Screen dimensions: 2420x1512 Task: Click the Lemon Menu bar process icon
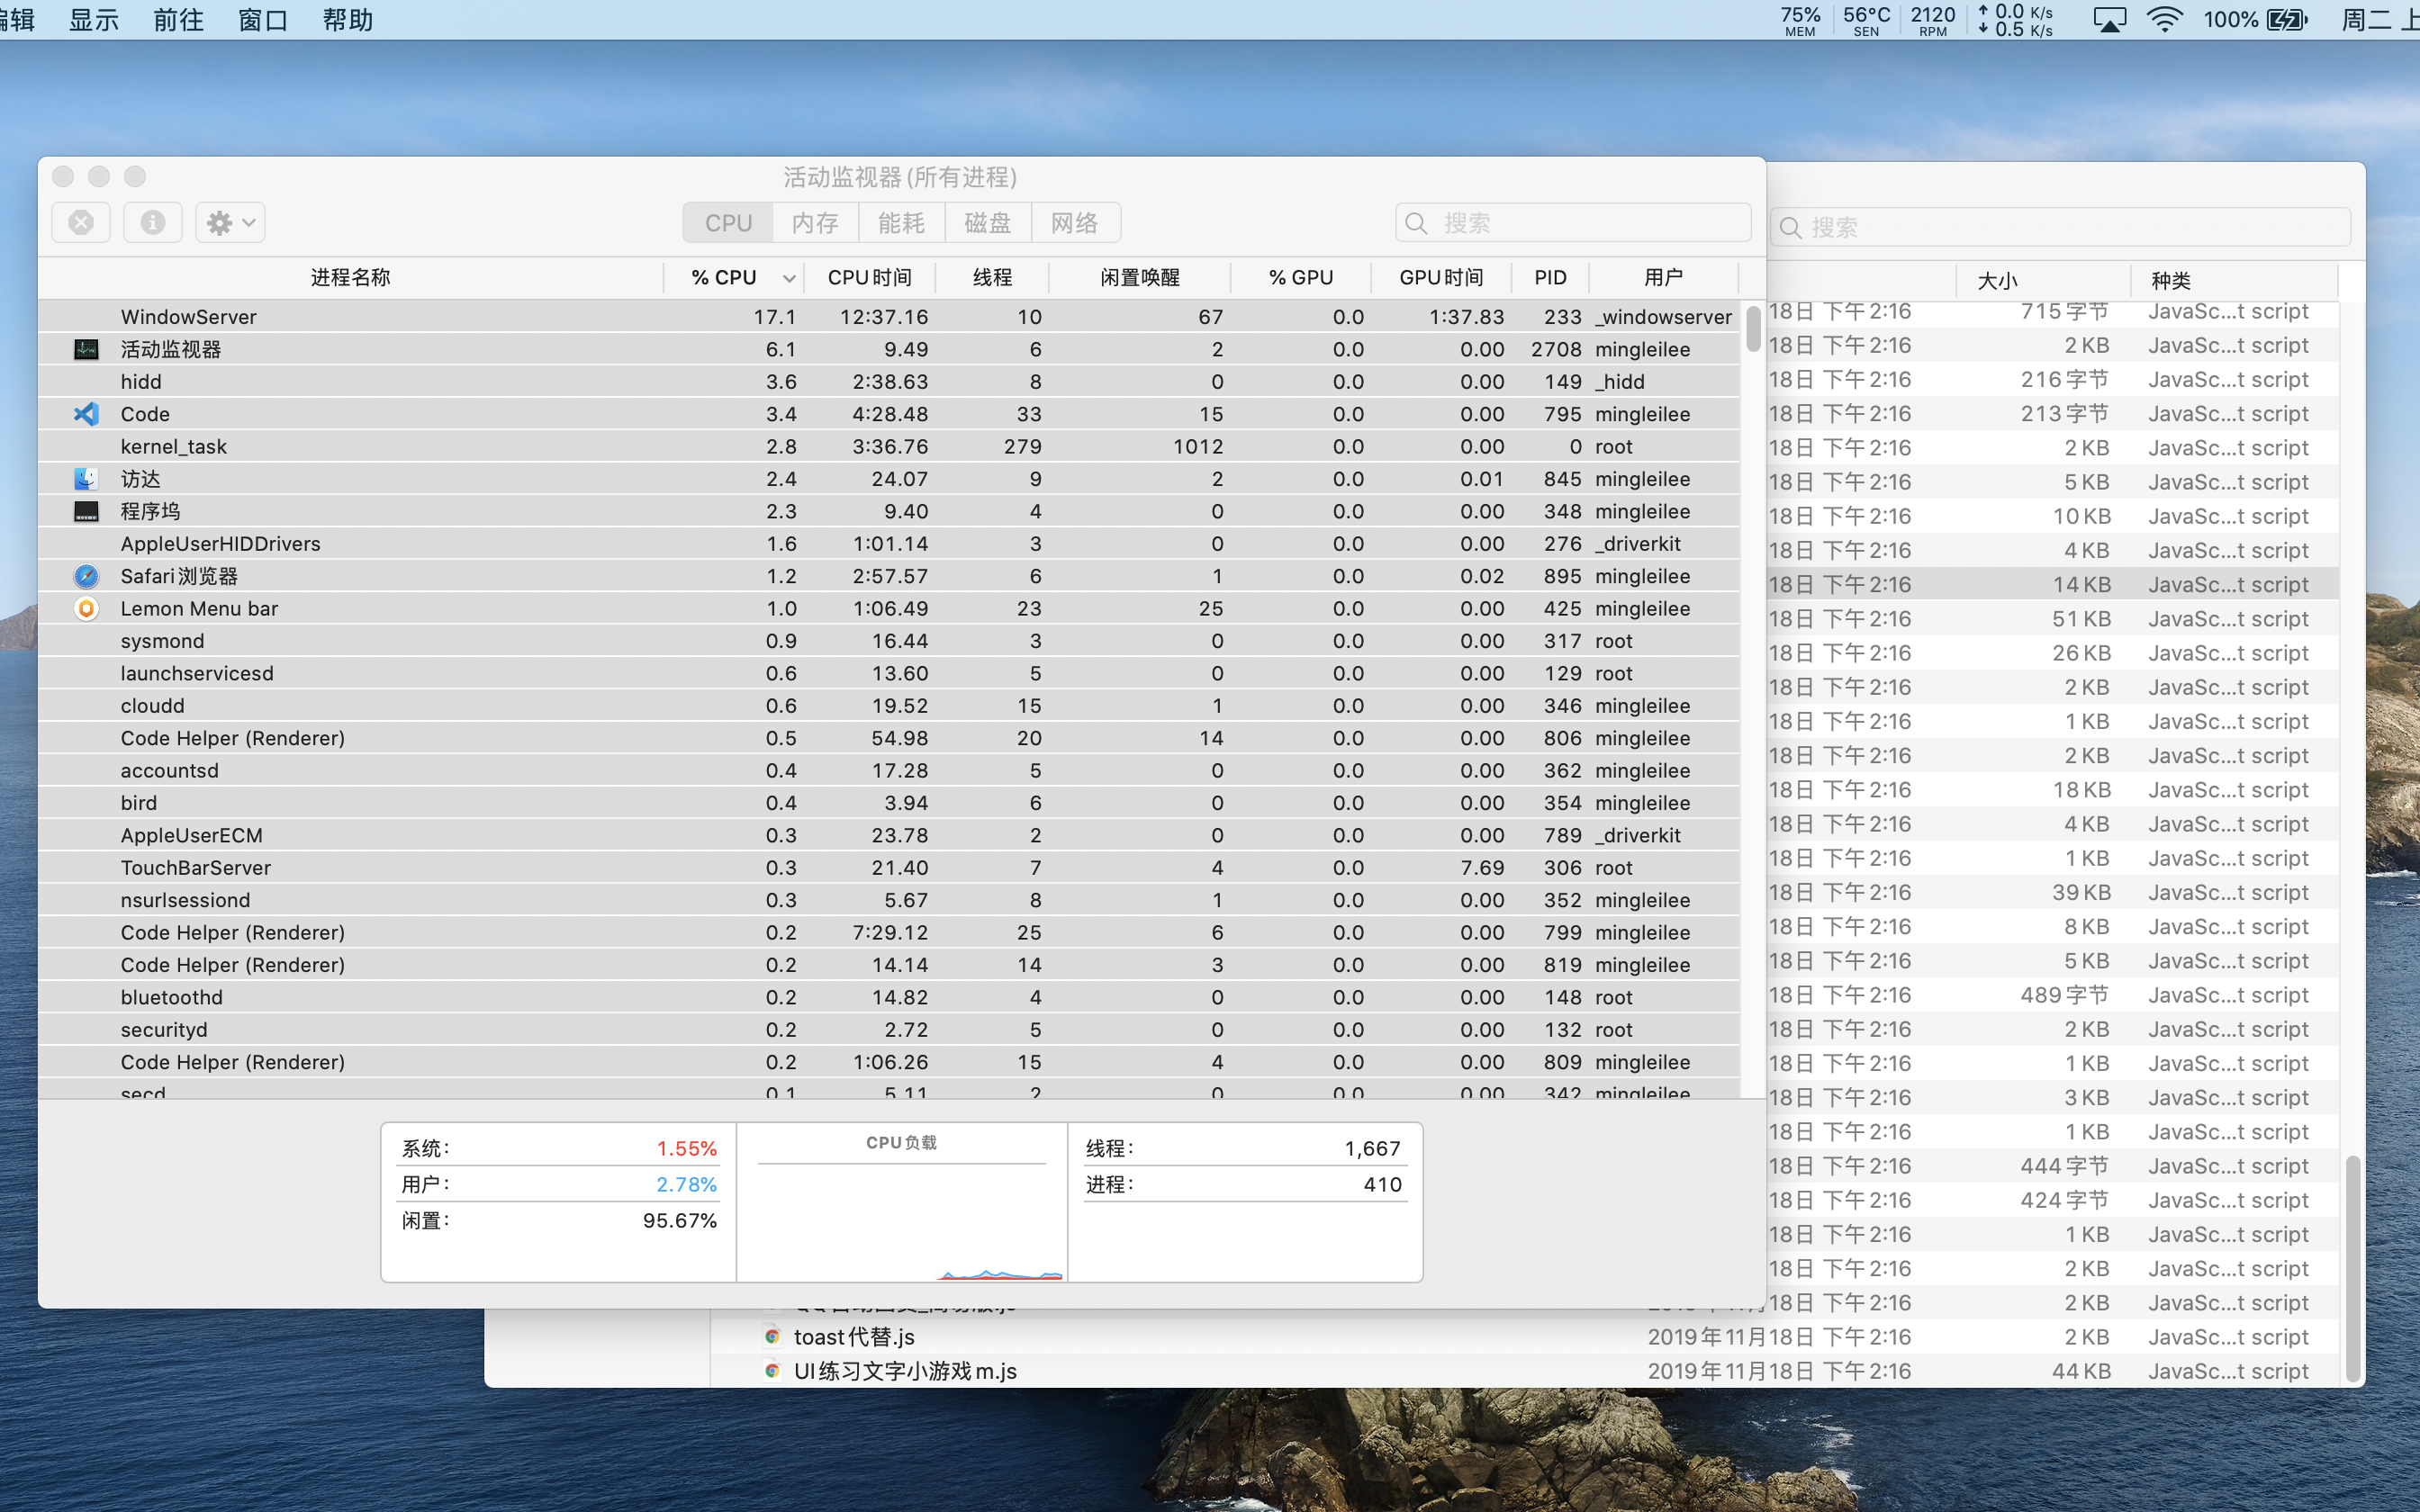[87, 608]
